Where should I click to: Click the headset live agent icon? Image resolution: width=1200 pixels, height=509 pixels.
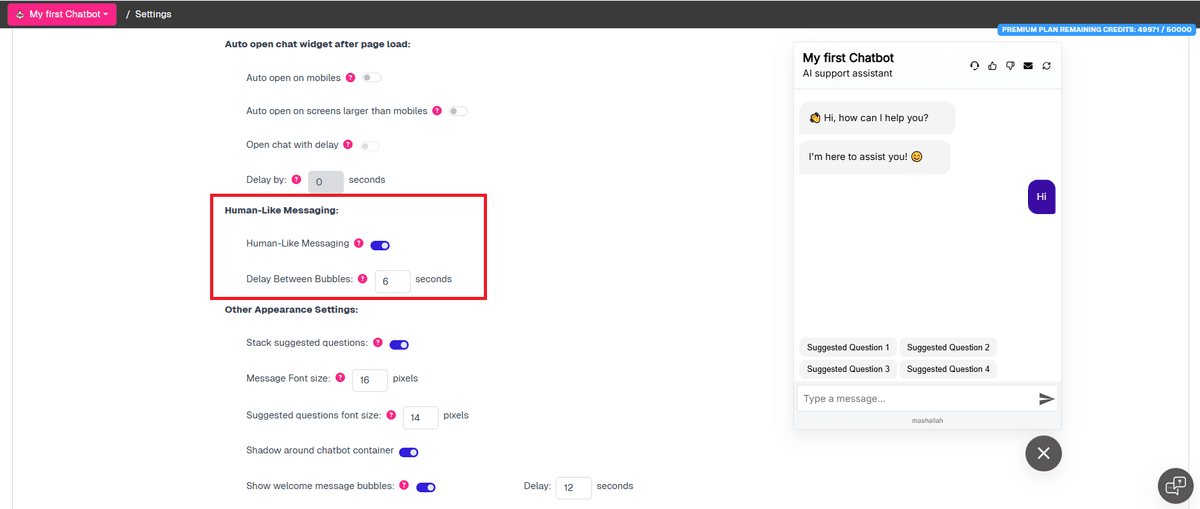[975, 66]
